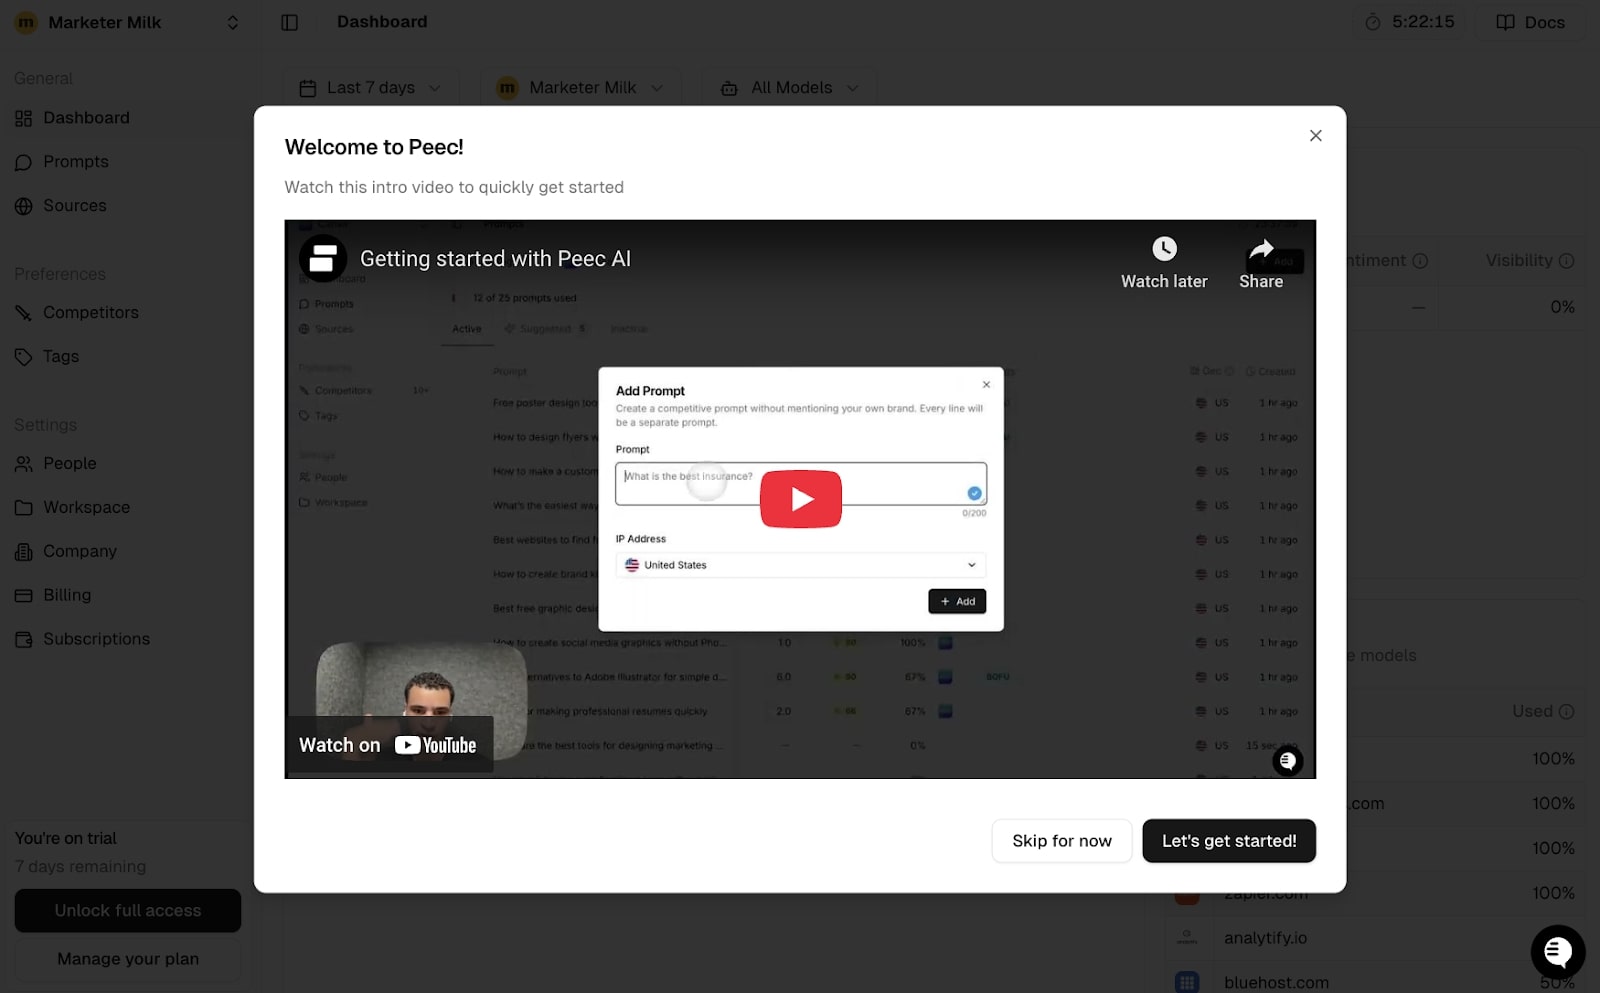Click the analytify.io source row

[x=1375, y=938]
